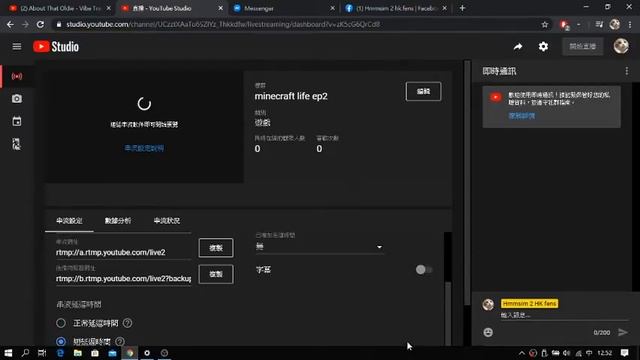Open the Windows notification center icon
The height and width of the screenshot is (360, 640).
[624, 353]
